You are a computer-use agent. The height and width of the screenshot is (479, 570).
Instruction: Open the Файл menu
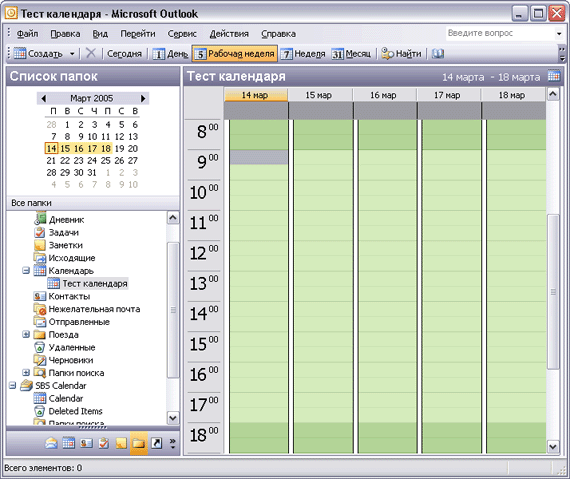27,34
